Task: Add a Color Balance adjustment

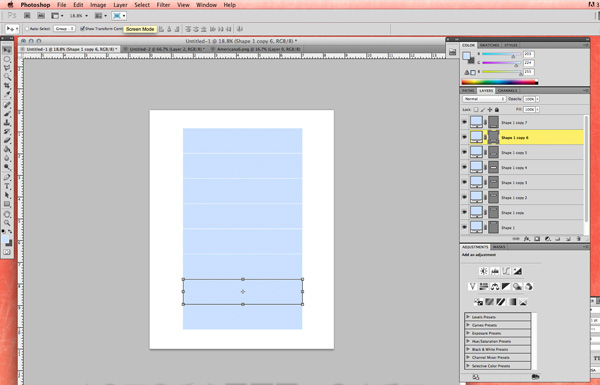Action: [495, 286]
